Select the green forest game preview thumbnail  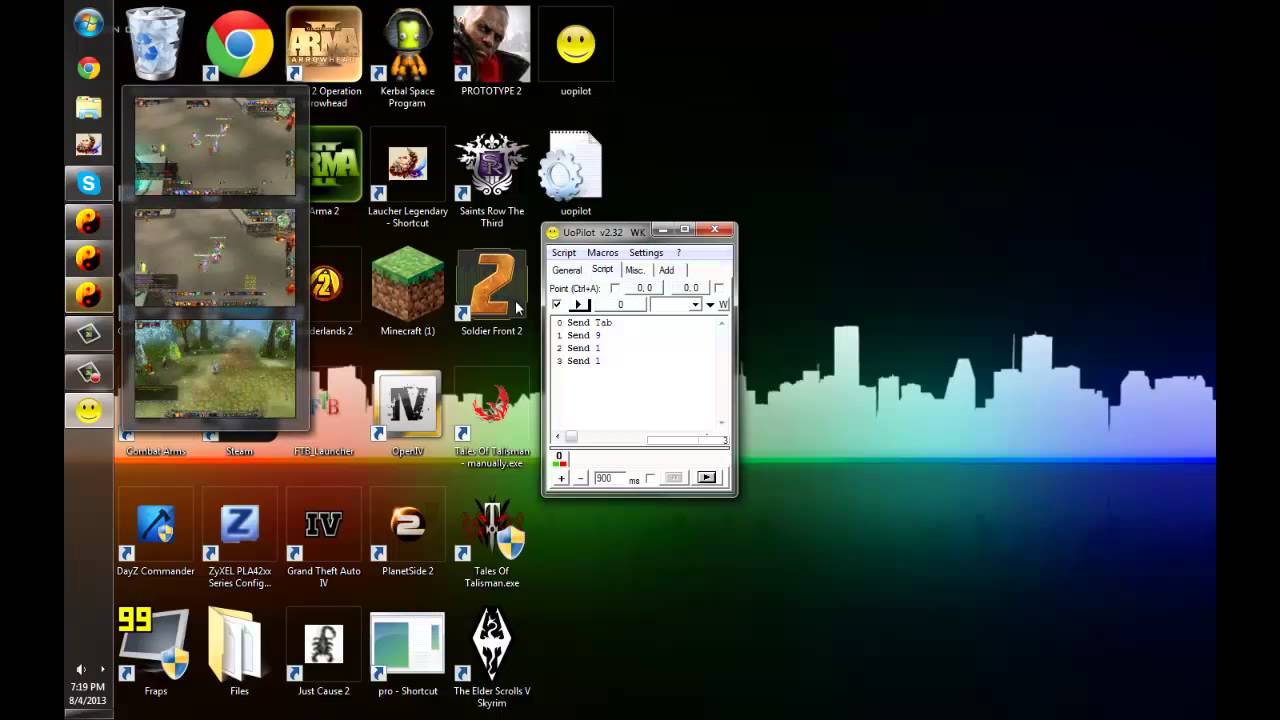pyautogui.click(x=215, y=369)
